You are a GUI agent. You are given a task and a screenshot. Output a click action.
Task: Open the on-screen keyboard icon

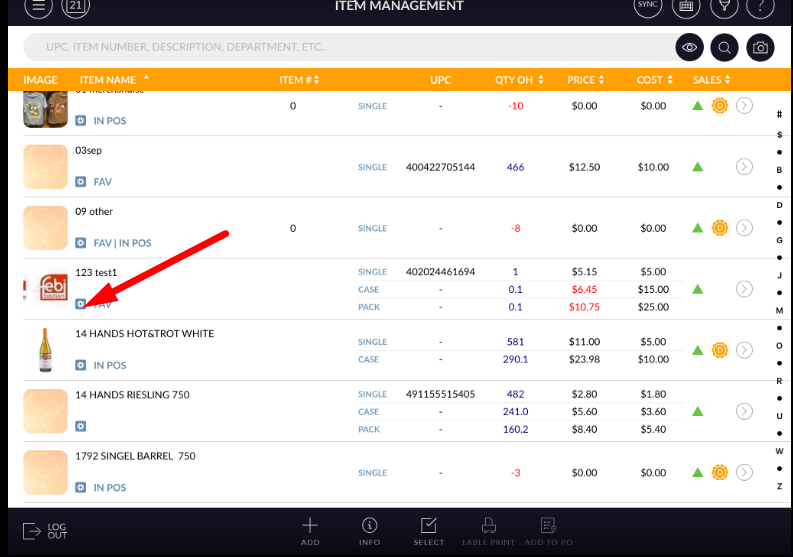686,6
